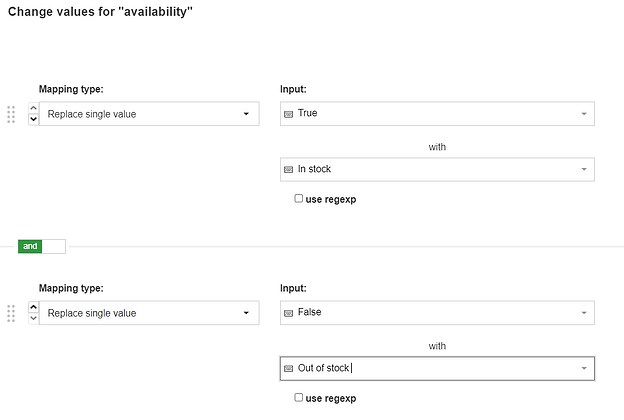The width and height of the screenshot is (624, 420).
Task: Grab the drag handle of the True rule
Action: click(11, 114)
